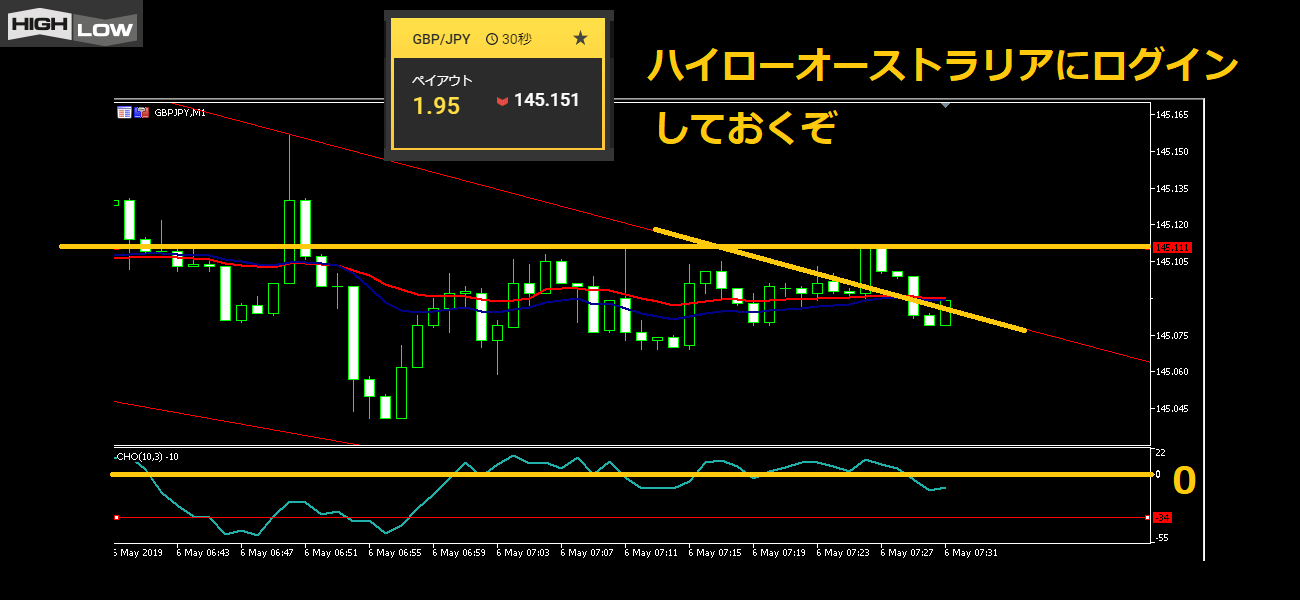Click the current price 145.151 on card

(x=546, y=101)
